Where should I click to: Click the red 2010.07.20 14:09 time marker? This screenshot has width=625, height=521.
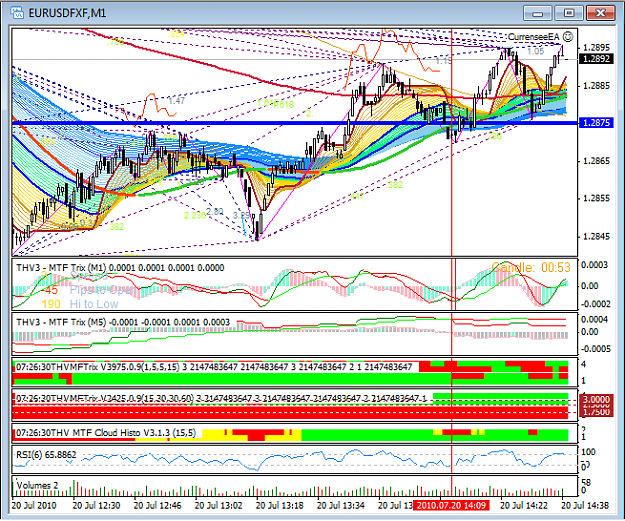pyautogui.click(x=451, y=505)
